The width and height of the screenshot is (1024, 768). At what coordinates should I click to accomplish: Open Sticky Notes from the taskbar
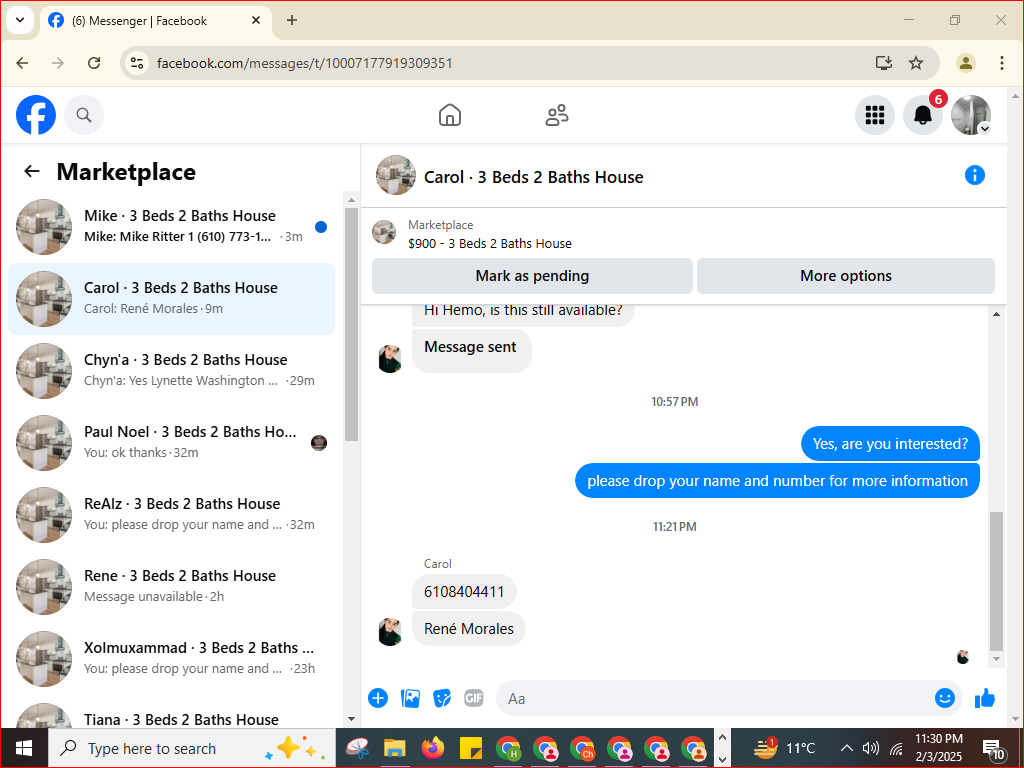coord(470,748)
